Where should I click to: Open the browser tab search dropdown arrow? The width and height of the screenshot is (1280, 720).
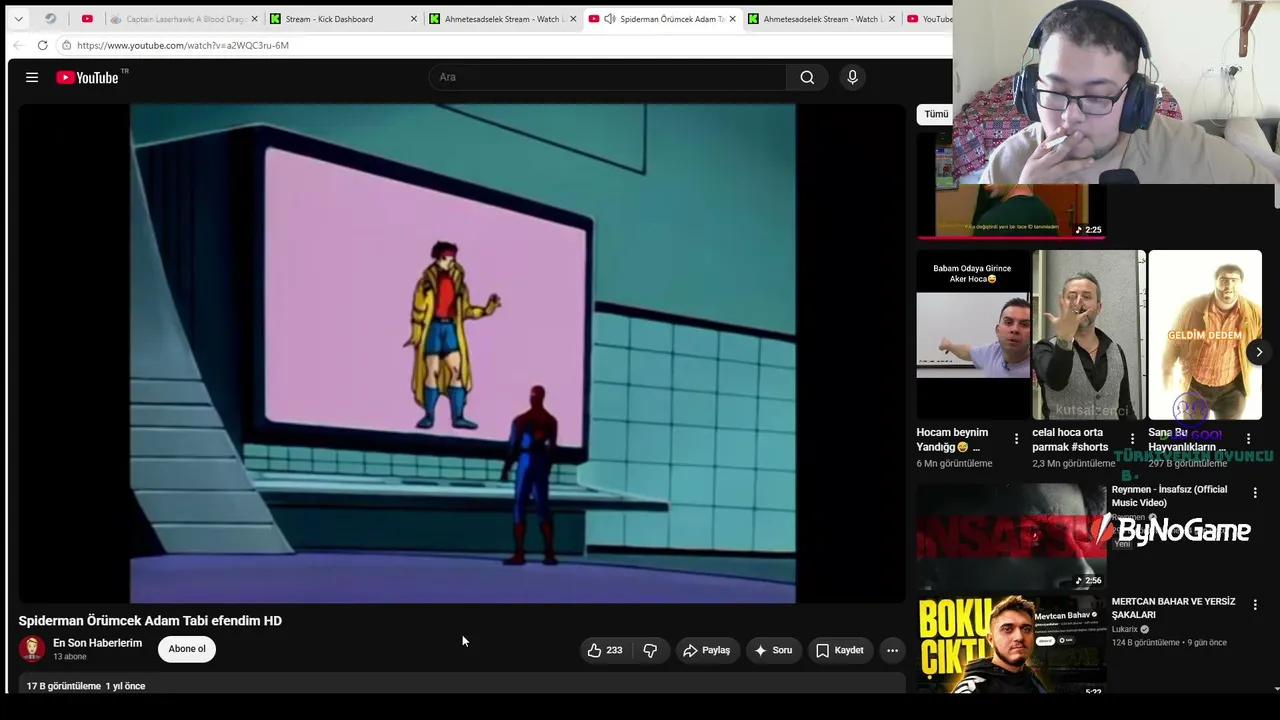[x=18, y=19]
